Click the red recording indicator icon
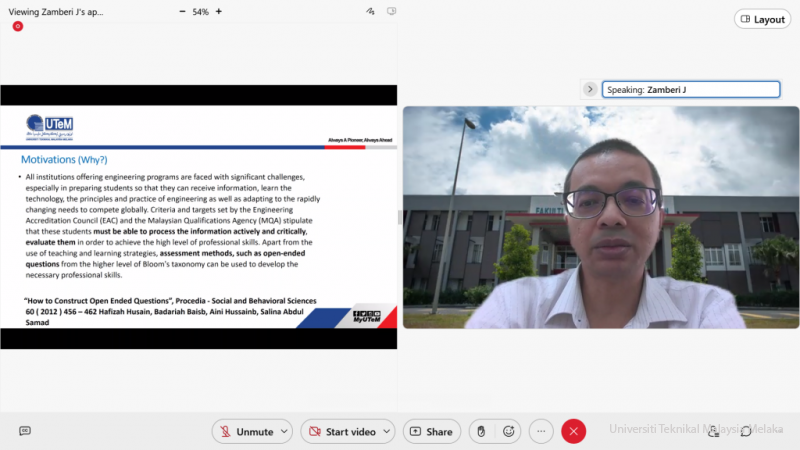800x450 pixels. pos(18,26)
